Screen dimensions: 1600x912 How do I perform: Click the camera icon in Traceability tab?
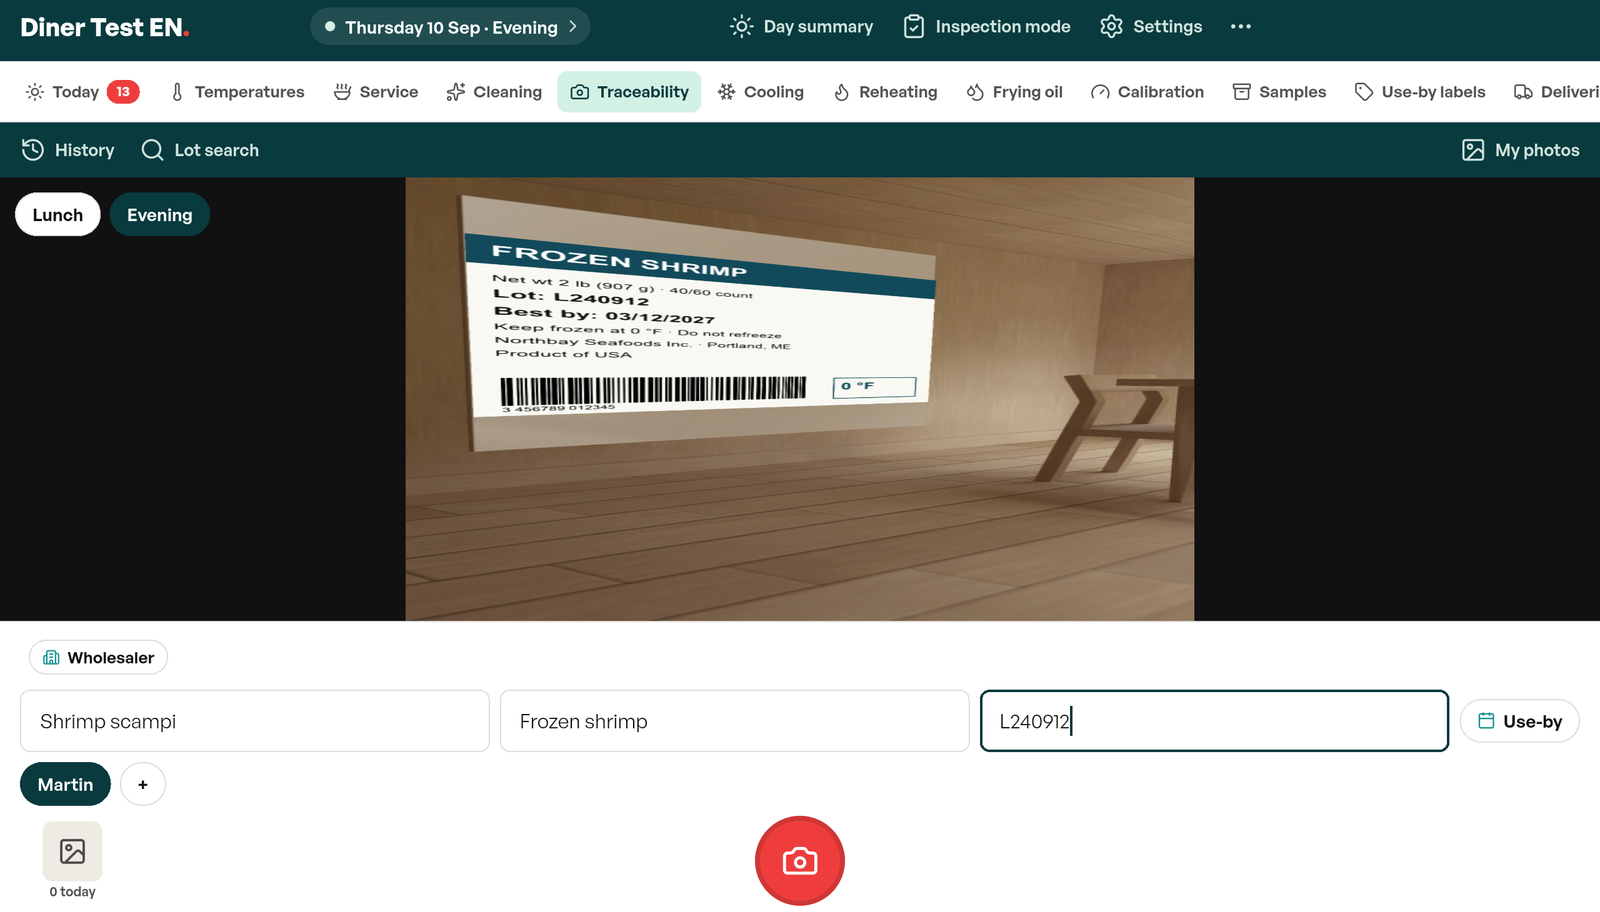point(580,92)
